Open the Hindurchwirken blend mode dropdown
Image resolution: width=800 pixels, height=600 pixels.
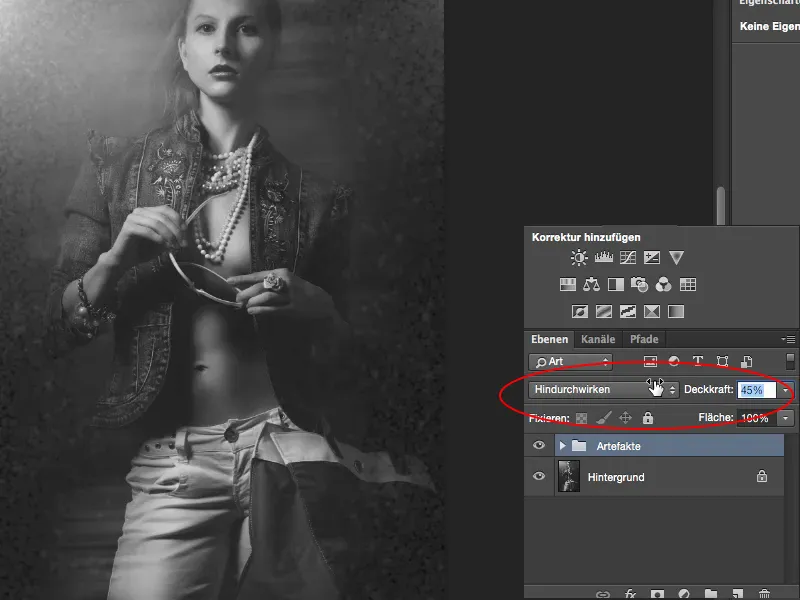click(604, 390)
